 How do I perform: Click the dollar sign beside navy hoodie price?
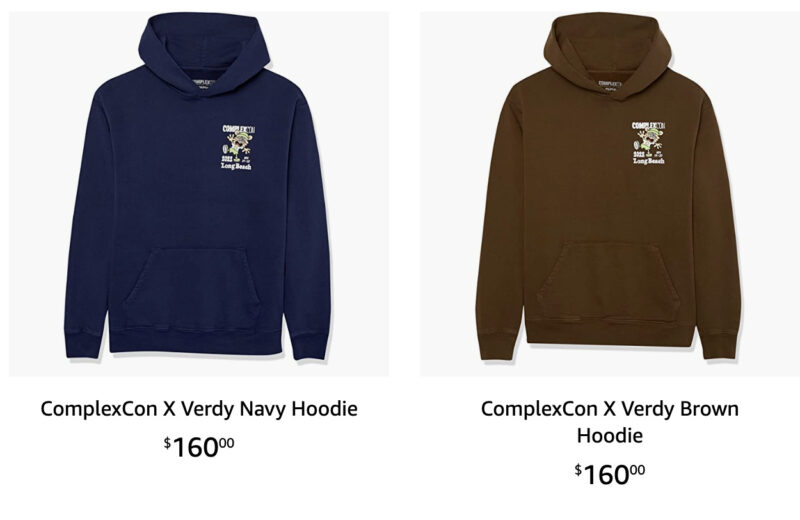coord(167,443)
